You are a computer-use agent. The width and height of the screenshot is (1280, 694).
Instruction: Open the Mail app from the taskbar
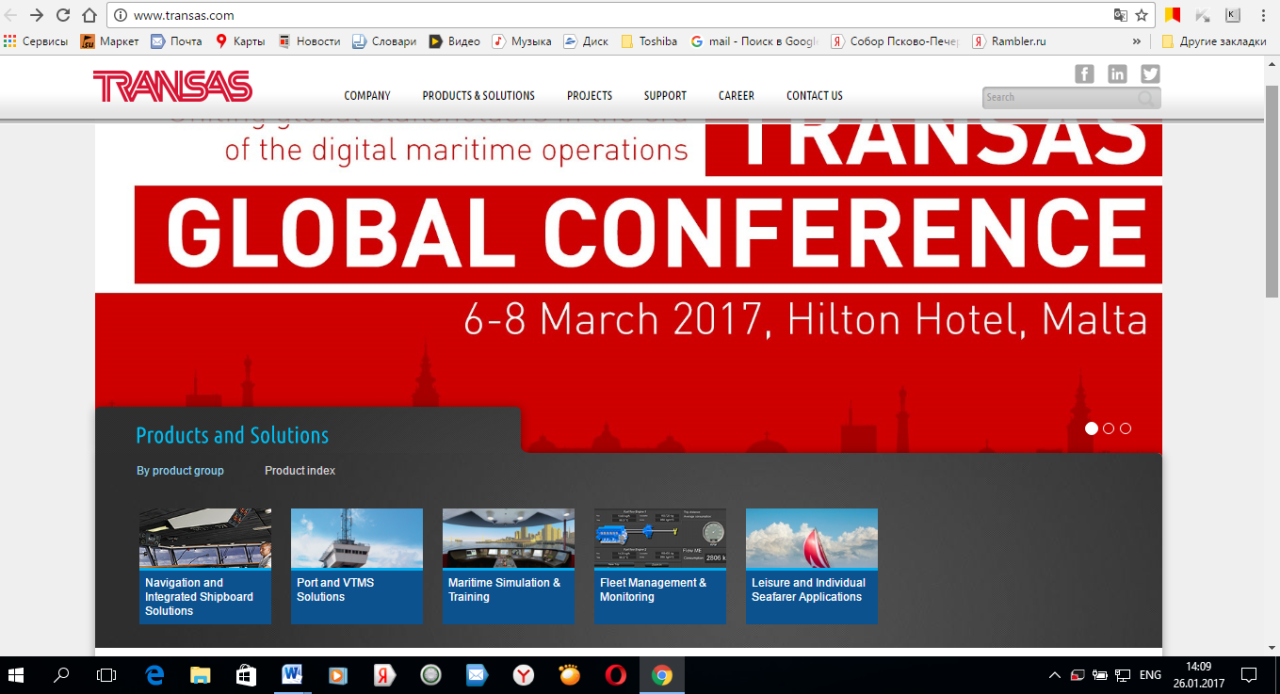point(477,675)
